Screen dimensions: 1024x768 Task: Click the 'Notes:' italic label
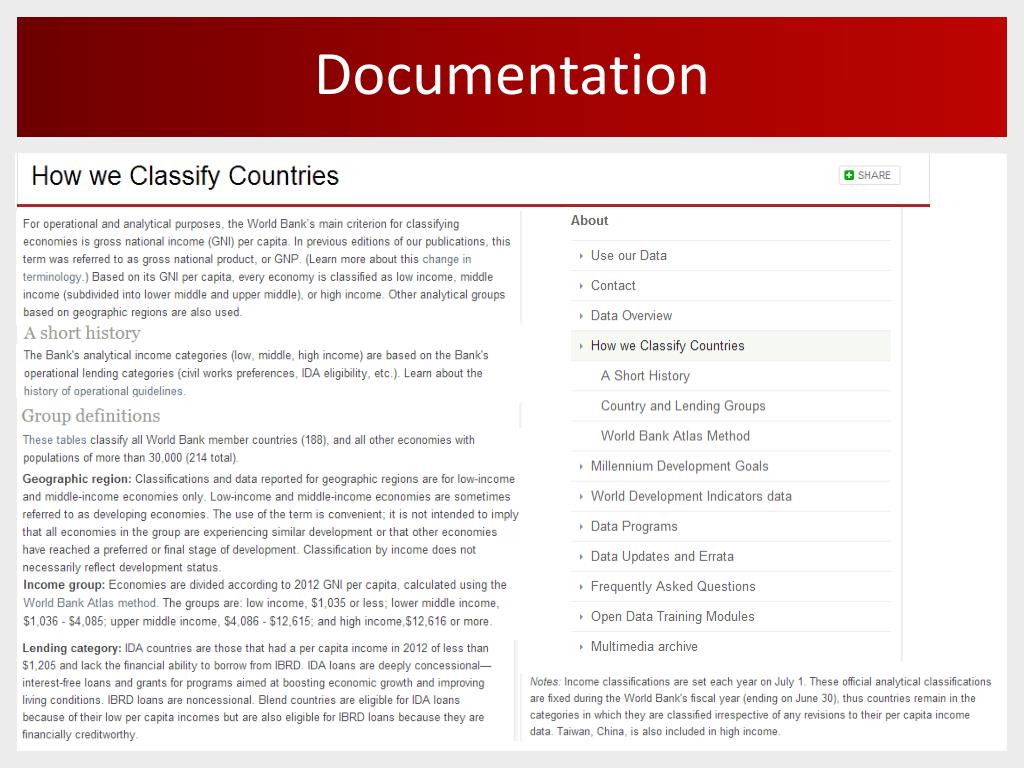(545, 681)
